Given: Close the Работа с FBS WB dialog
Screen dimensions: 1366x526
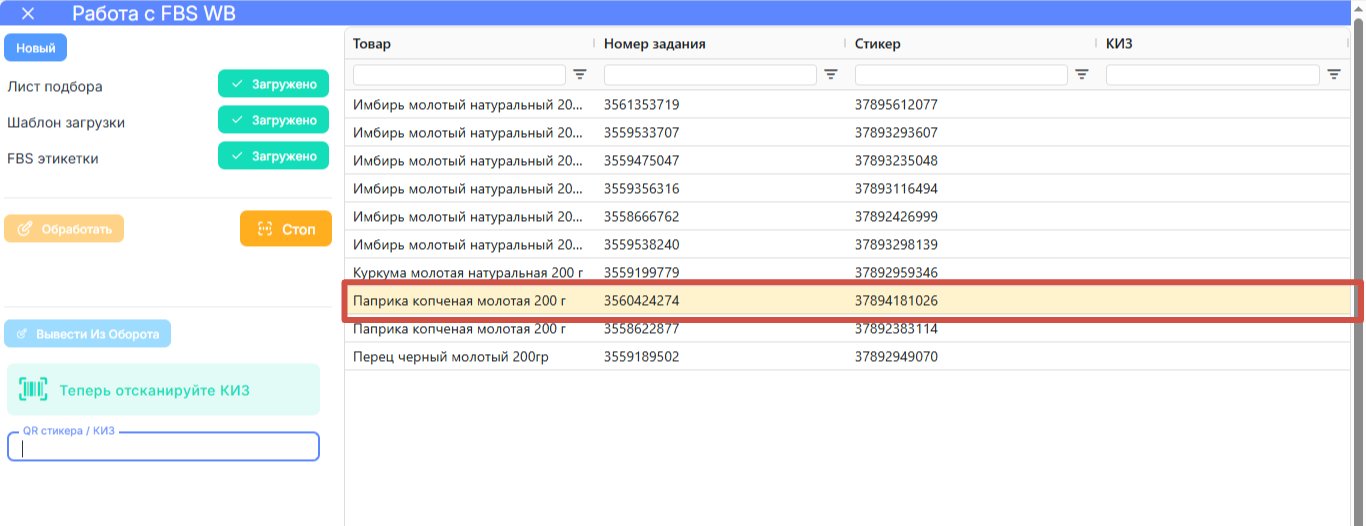Looking at the screenshot, I should coord(28,14).
